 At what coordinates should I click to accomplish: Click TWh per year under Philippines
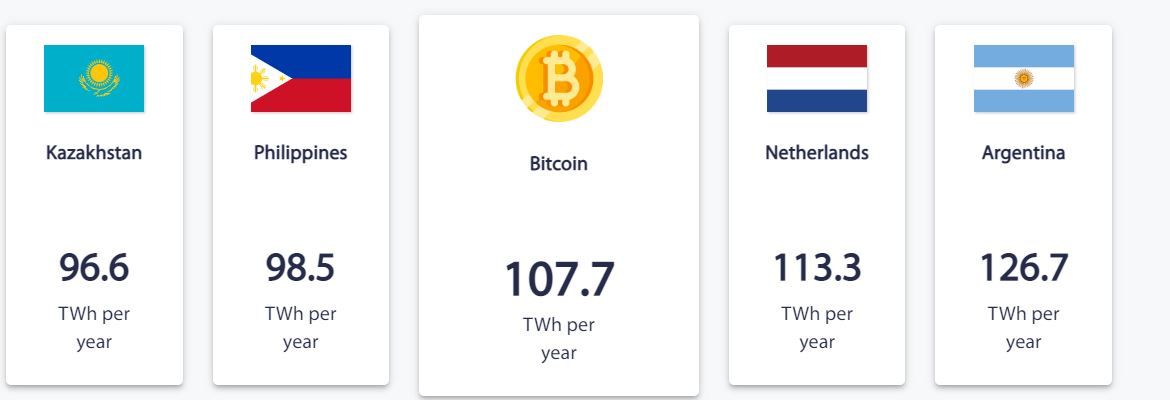click(x=300, y=328)
